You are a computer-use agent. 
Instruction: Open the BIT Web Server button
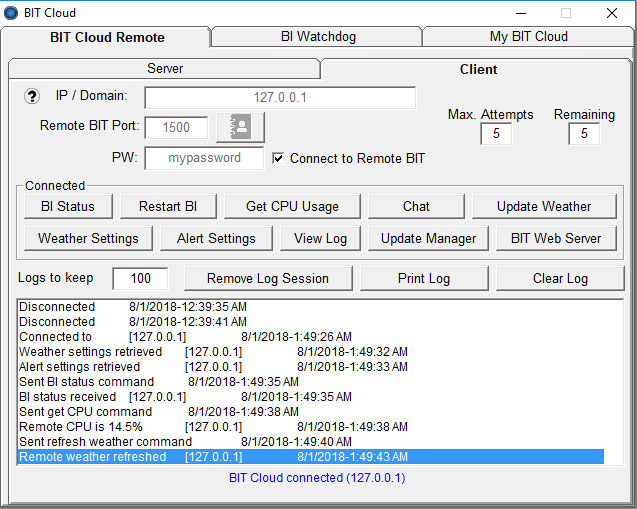[x=556, y=238]
